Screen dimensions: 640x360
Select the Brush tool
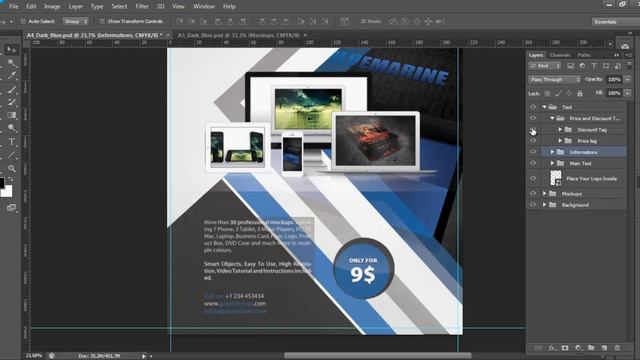[12, 89]
